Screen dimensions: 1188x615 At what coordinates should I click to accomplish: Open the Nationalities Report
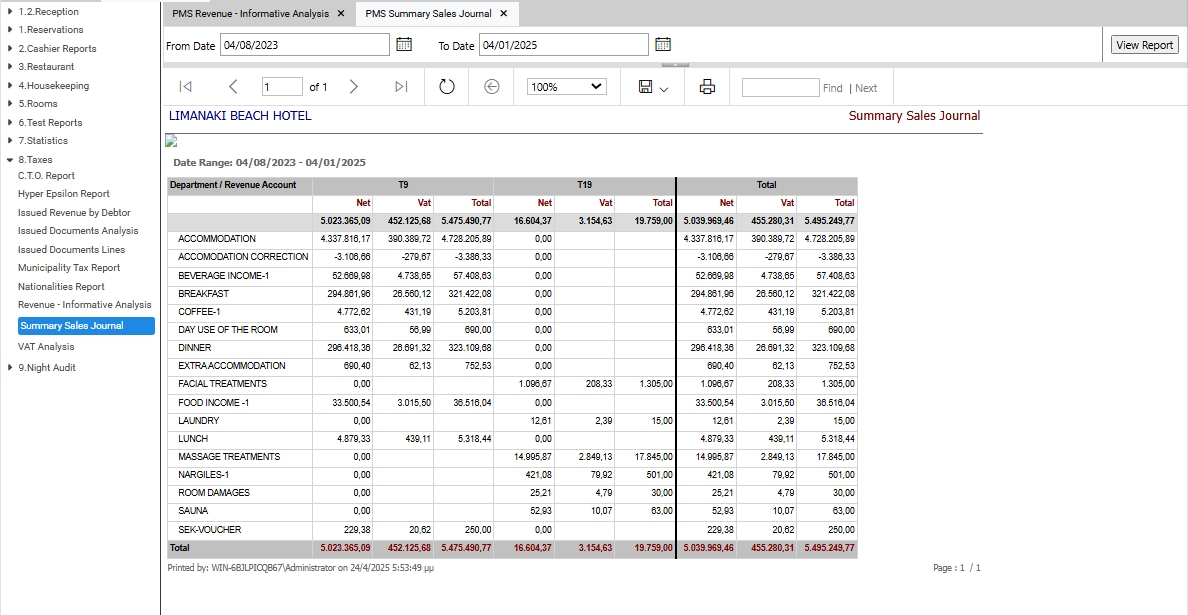click(x=61, y=287)
